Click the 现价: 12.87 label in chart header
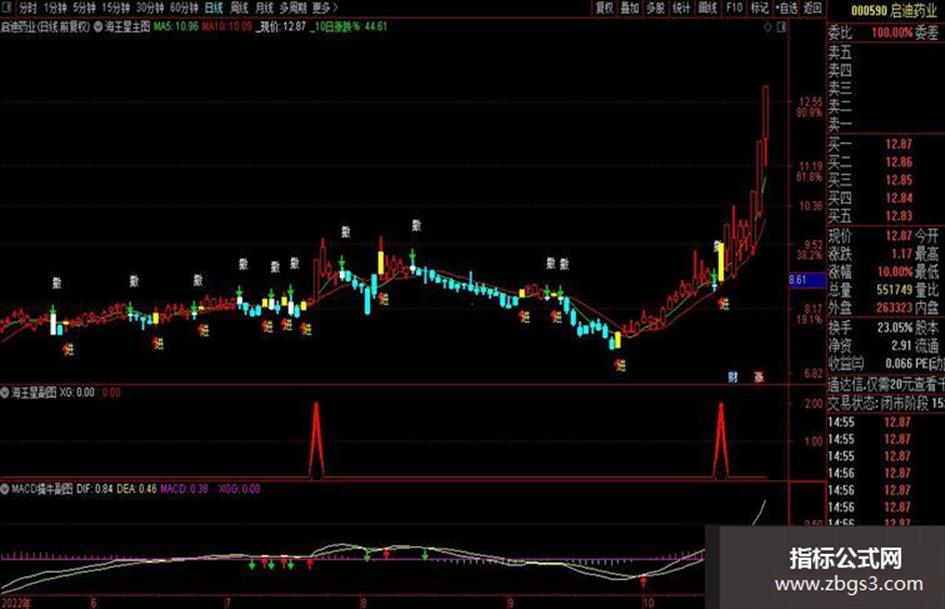Image resolution: width=945 pixels, height=609 pixels. [x=281, y=27]
